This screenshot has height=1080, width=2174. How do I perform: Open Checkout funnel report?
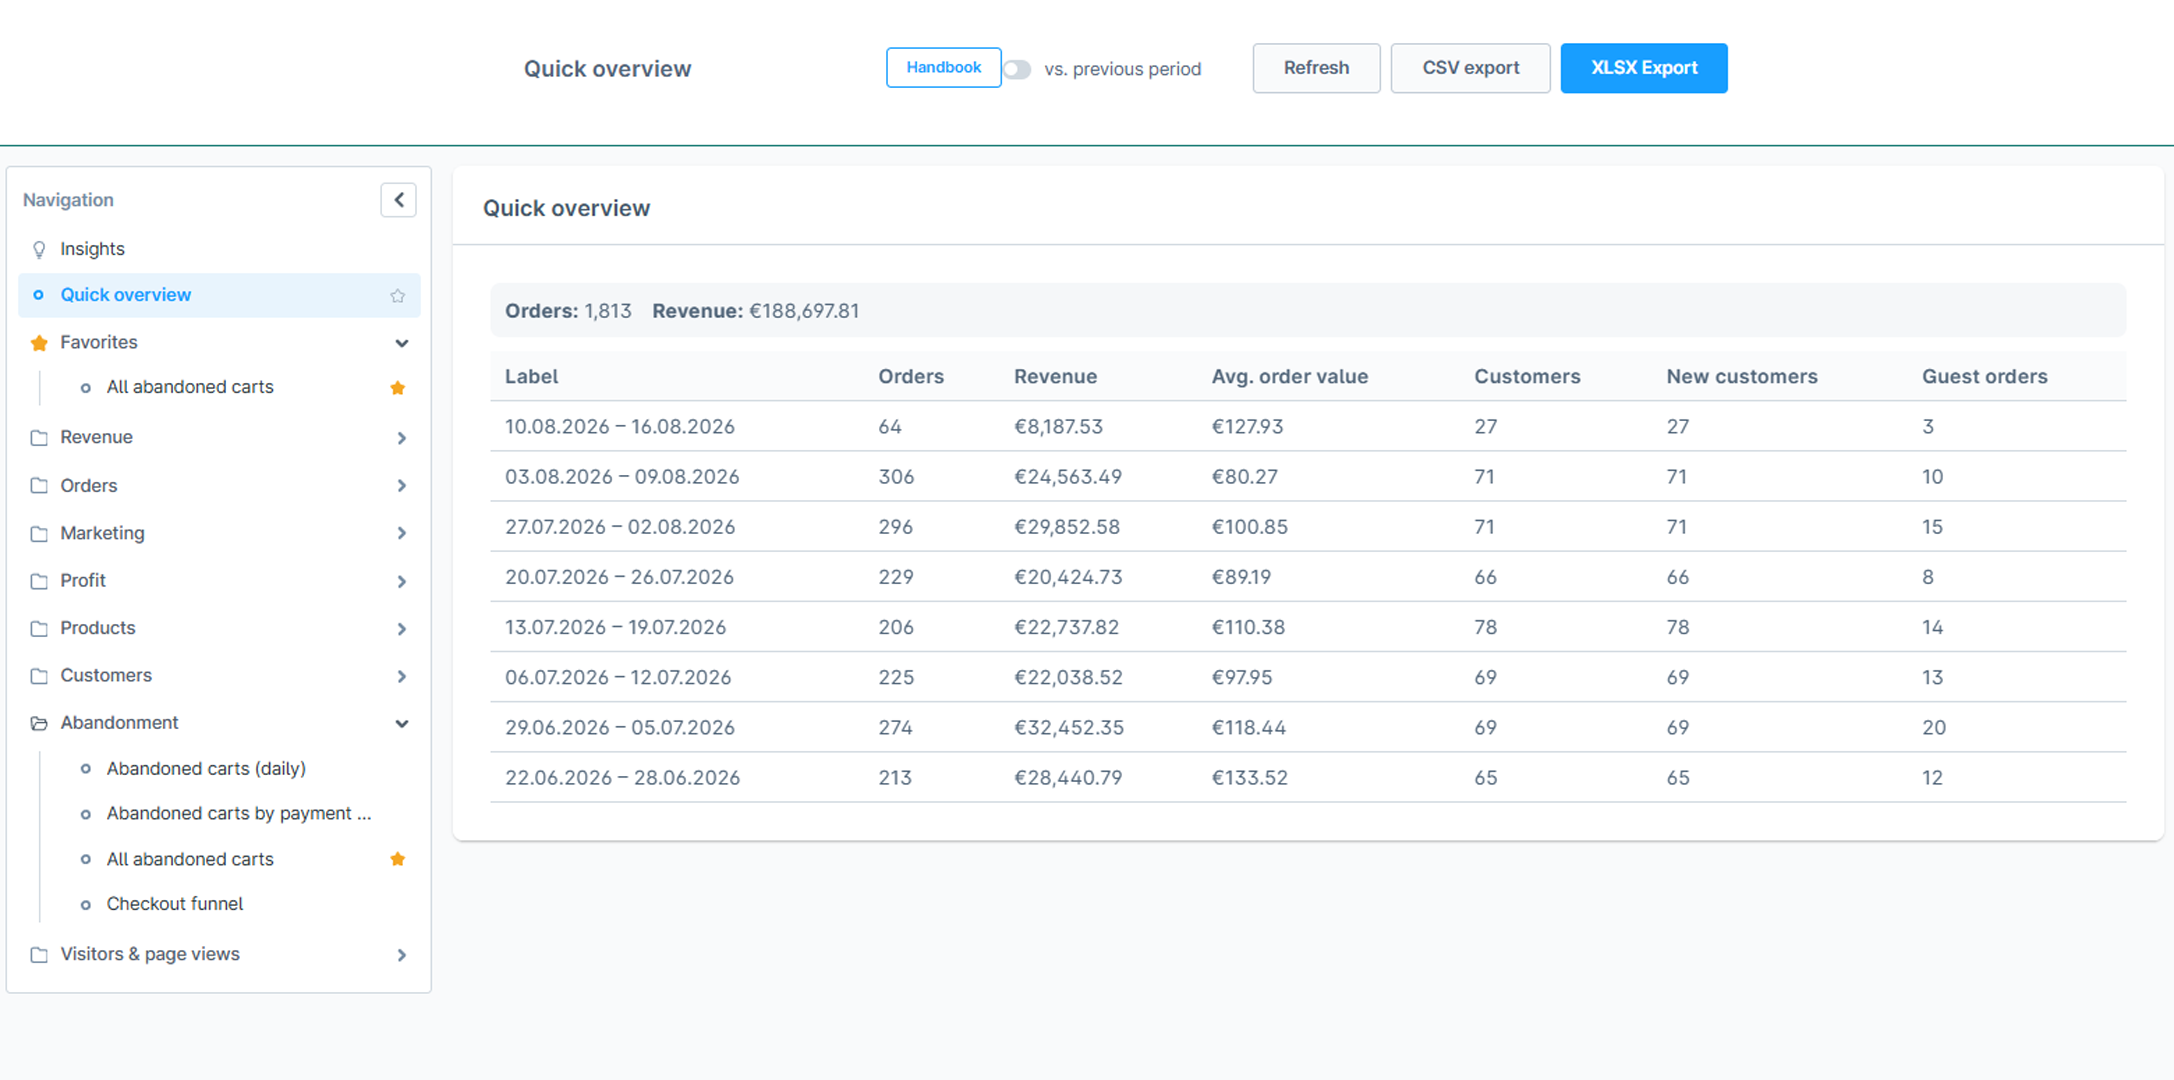click(x=175, y=904)
